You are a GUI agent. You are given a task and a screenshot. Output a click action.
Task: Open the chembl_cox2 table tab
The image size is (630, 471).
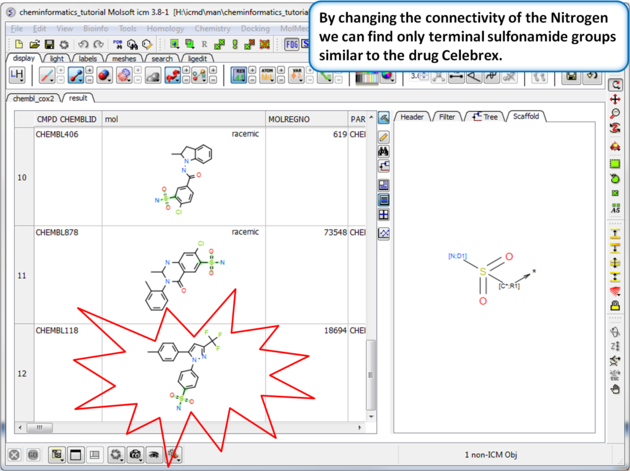(x=34, y=99)
